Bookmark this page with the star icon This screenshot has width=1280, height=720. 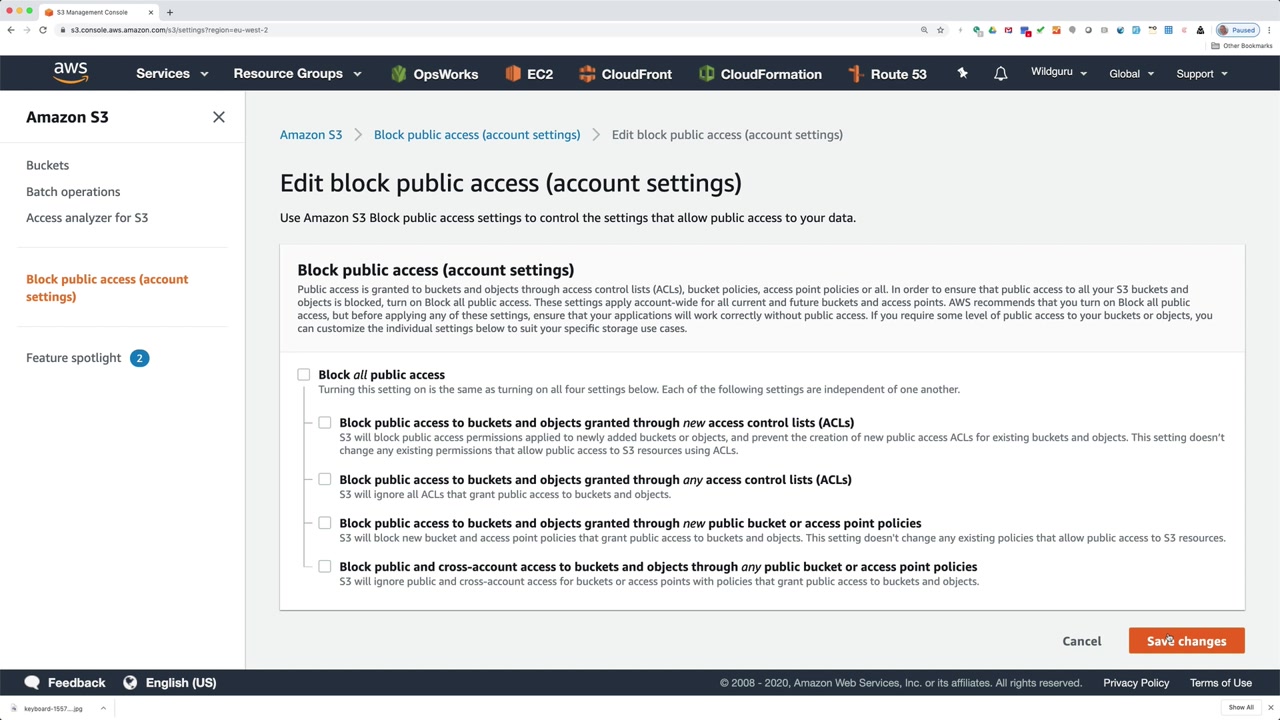[940, 30]
